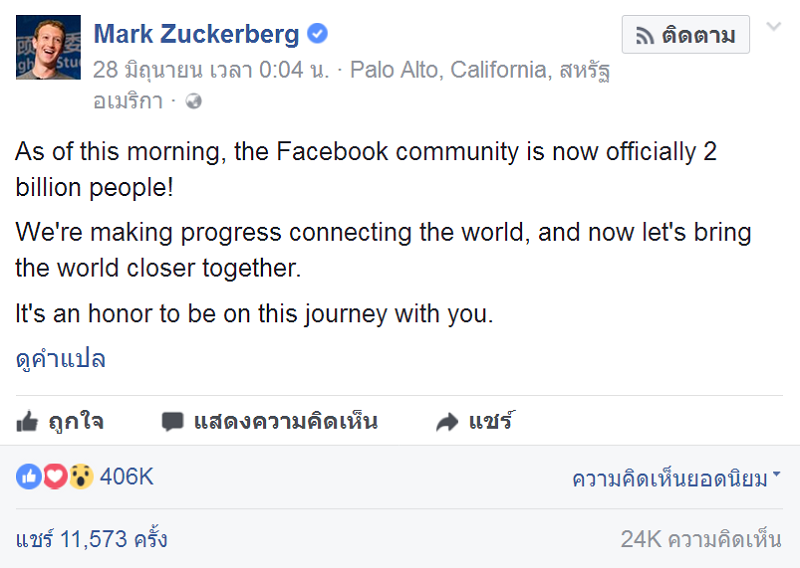Viewport: 800px width, 568px height.
Task: Click the thumbs-up Like icon
Action: coord(27,422)
